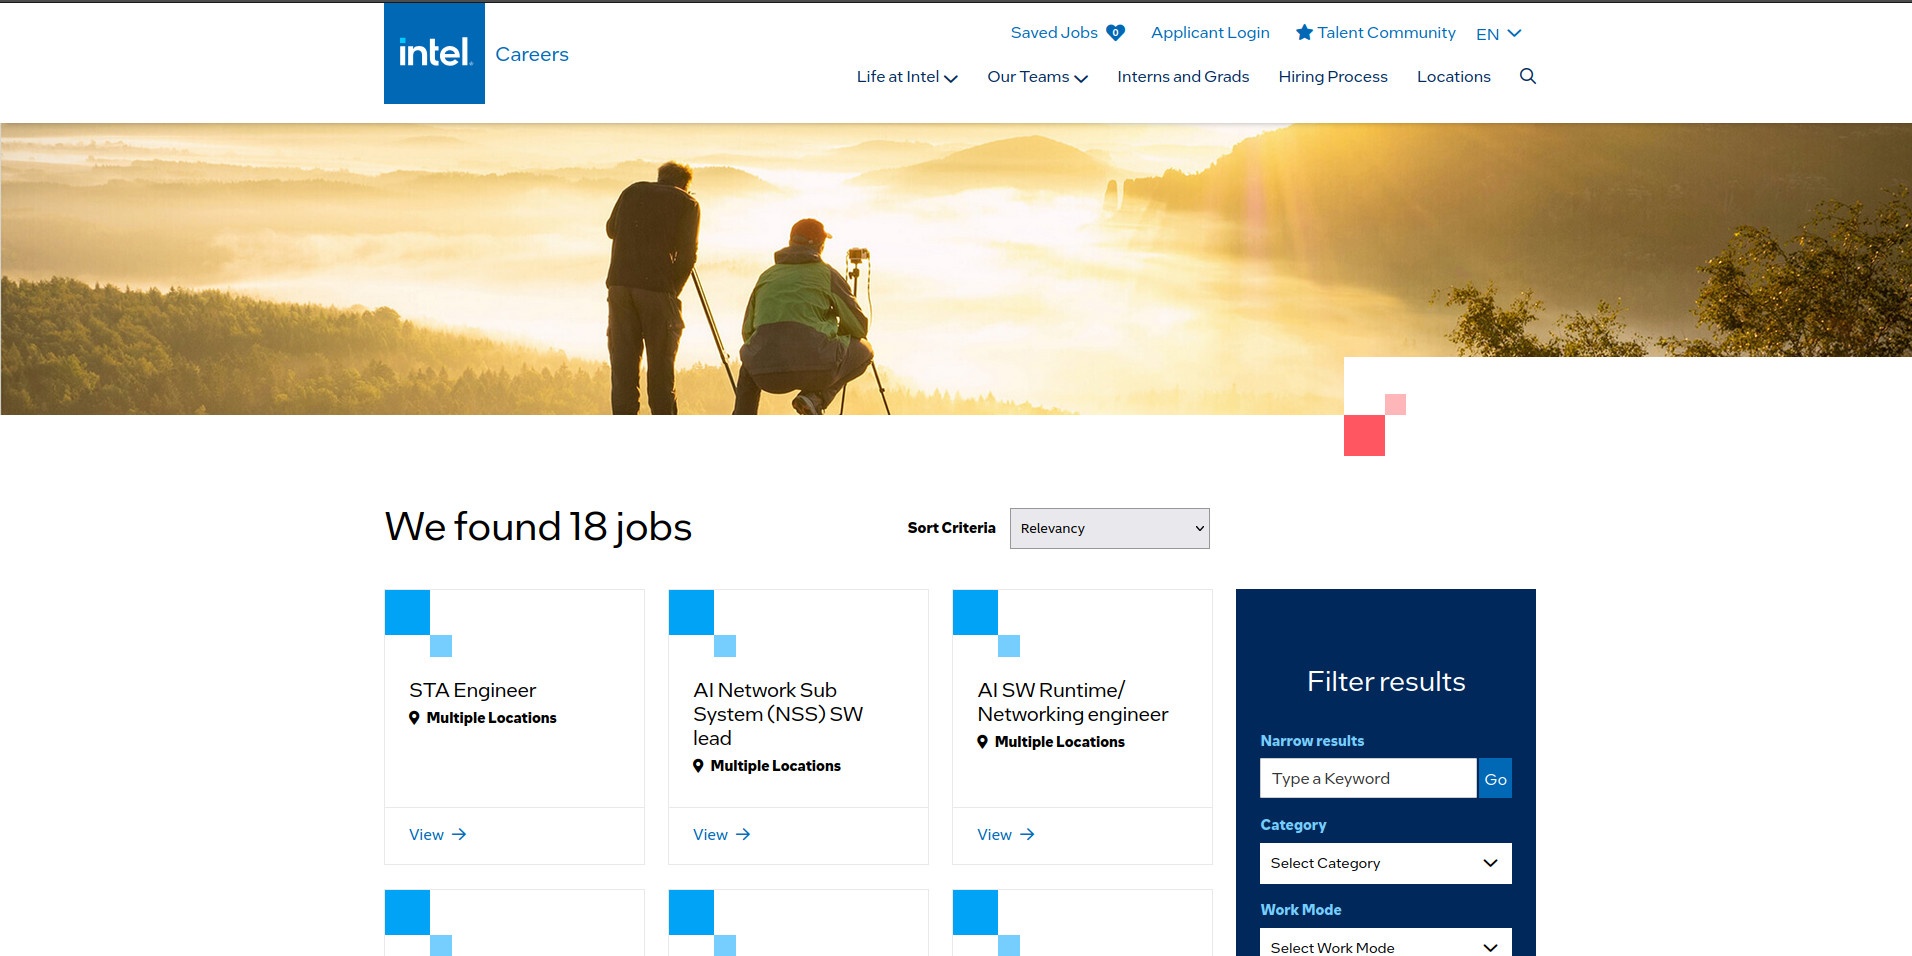Viewport: 1912px width, 956px height.
Task: Click the arrow beside AI SW Runtime View
Action: 1027,834
